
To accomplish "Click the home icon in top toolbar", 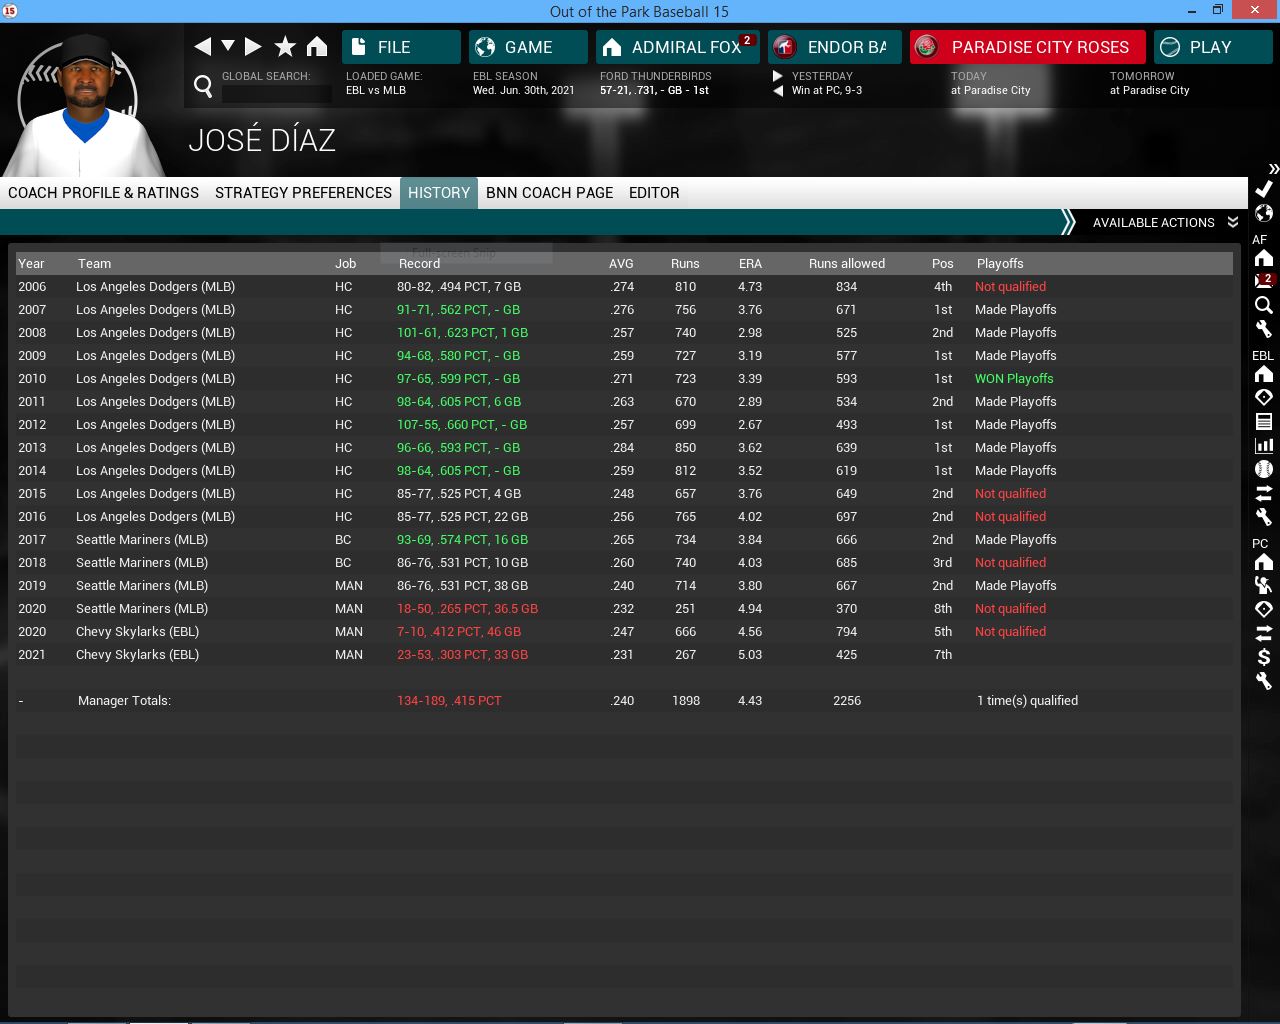I will pos(317,47).
